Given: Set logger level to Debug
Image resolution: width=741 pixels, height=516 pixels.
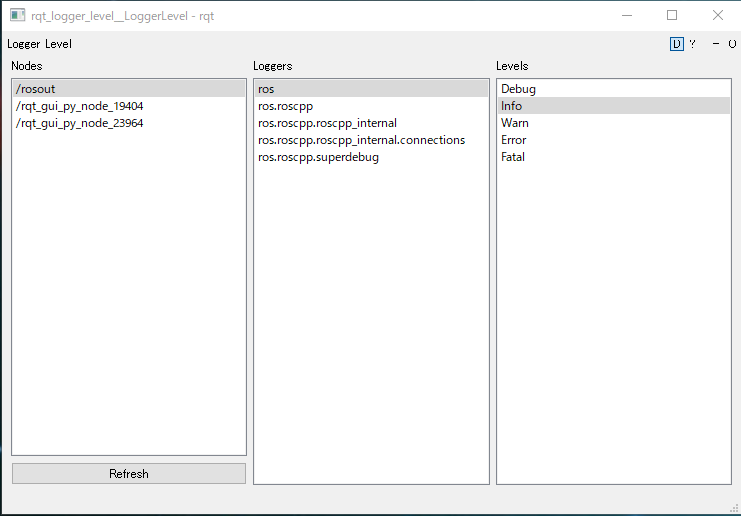Looking at the screenshot, I should pos(518,89).
